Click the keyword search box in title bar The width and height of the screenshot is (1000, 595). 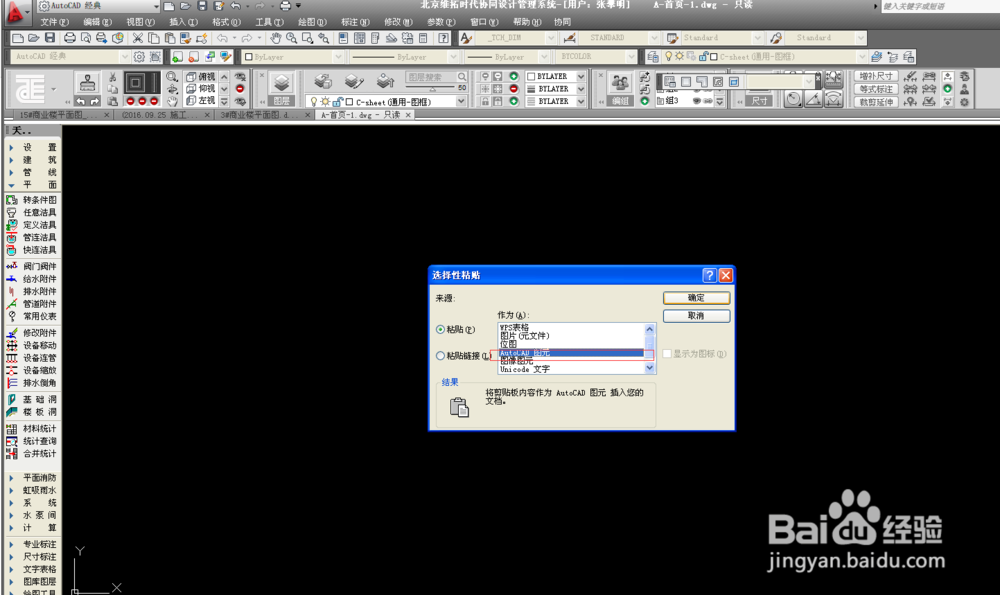[940, 6]
